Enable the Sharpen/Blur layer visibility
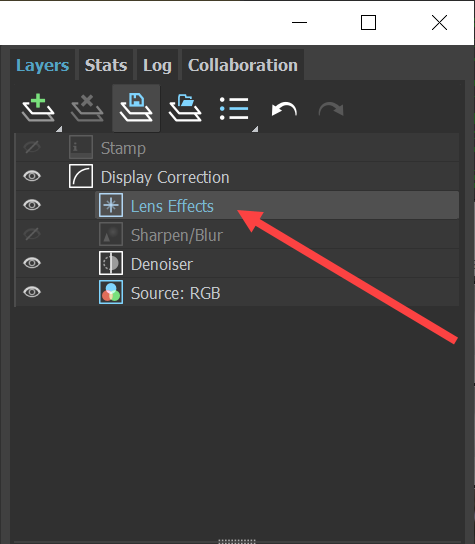Image resolution: width=475 pixels, height=544 pixels. point(32,234)
